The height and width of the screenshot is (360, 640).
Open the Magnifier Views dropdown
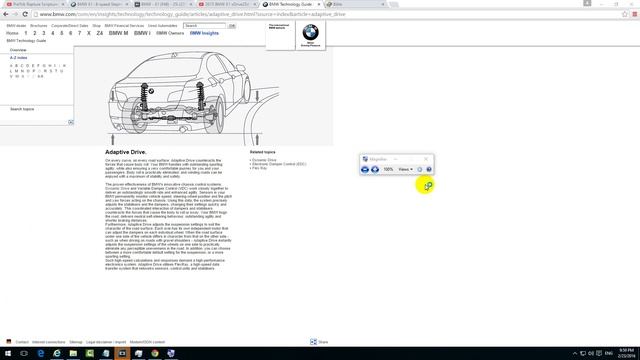click(x=405, y=169)
